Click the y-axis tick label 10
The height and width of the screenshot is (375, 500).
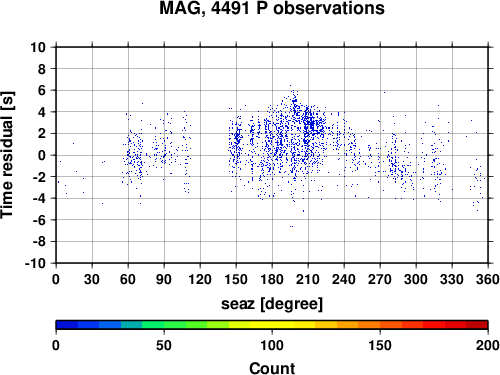pos(38,47)
